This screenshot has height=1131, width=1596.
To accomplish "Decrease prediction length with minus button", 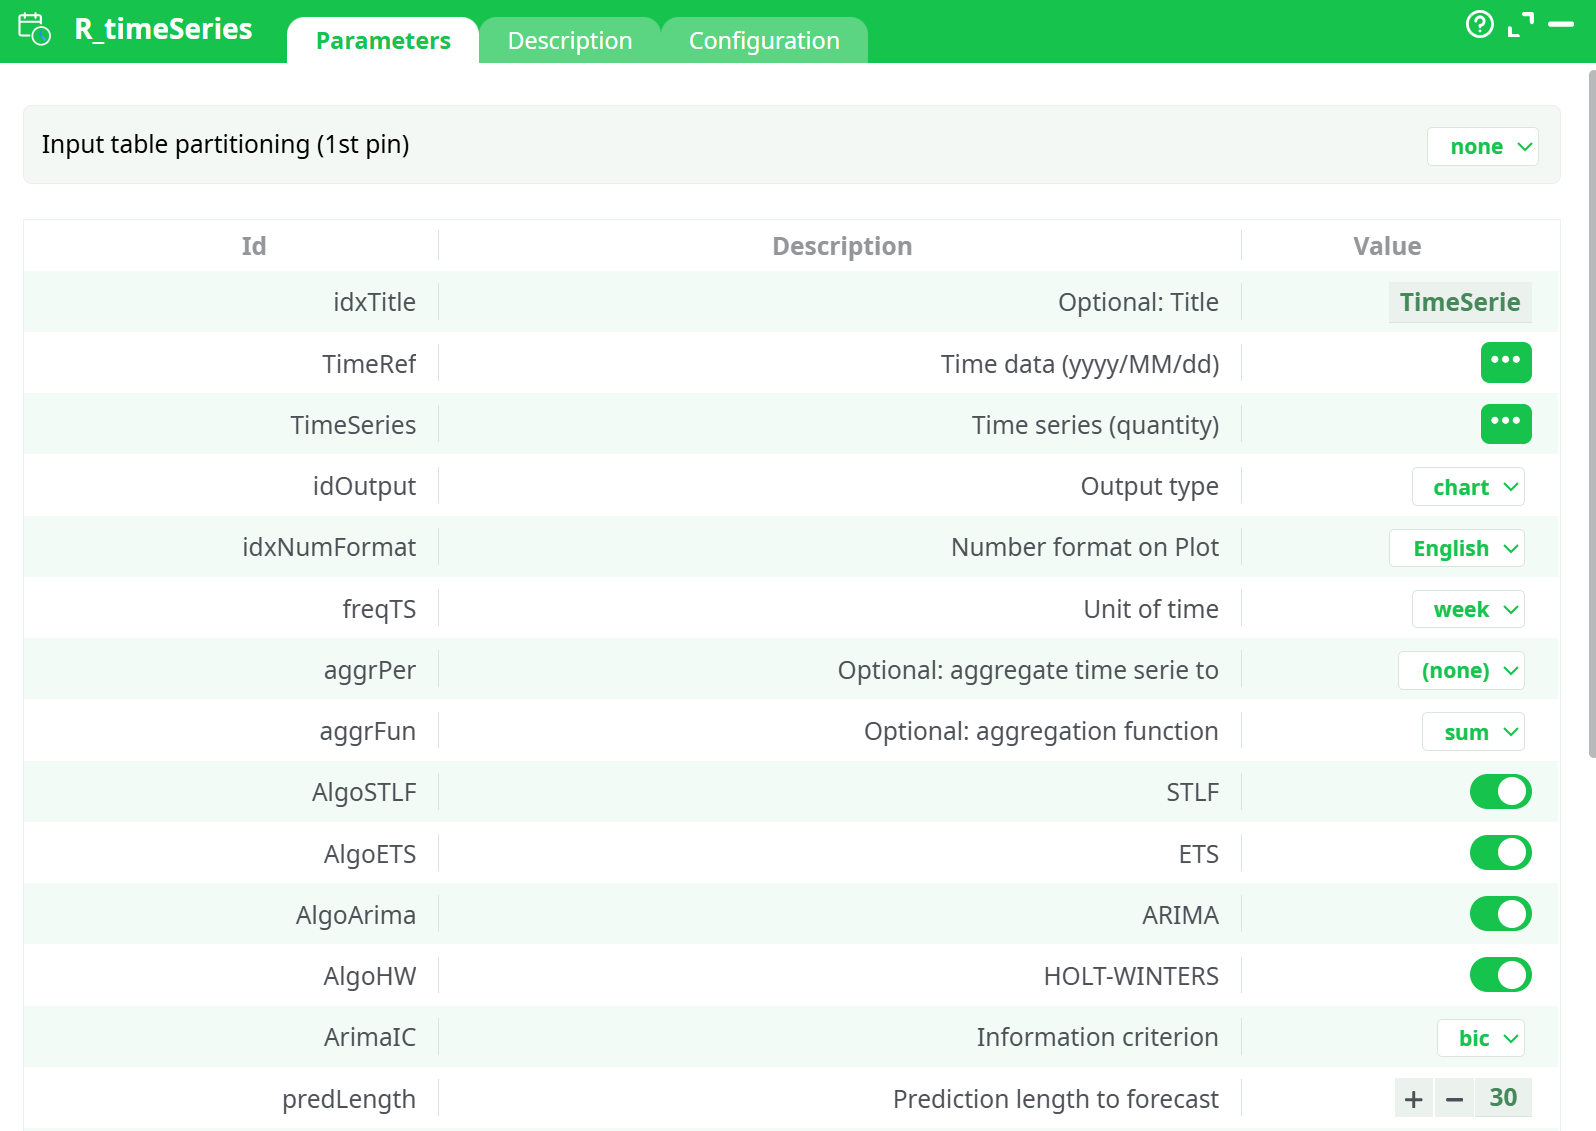I will point(1454,1099).
